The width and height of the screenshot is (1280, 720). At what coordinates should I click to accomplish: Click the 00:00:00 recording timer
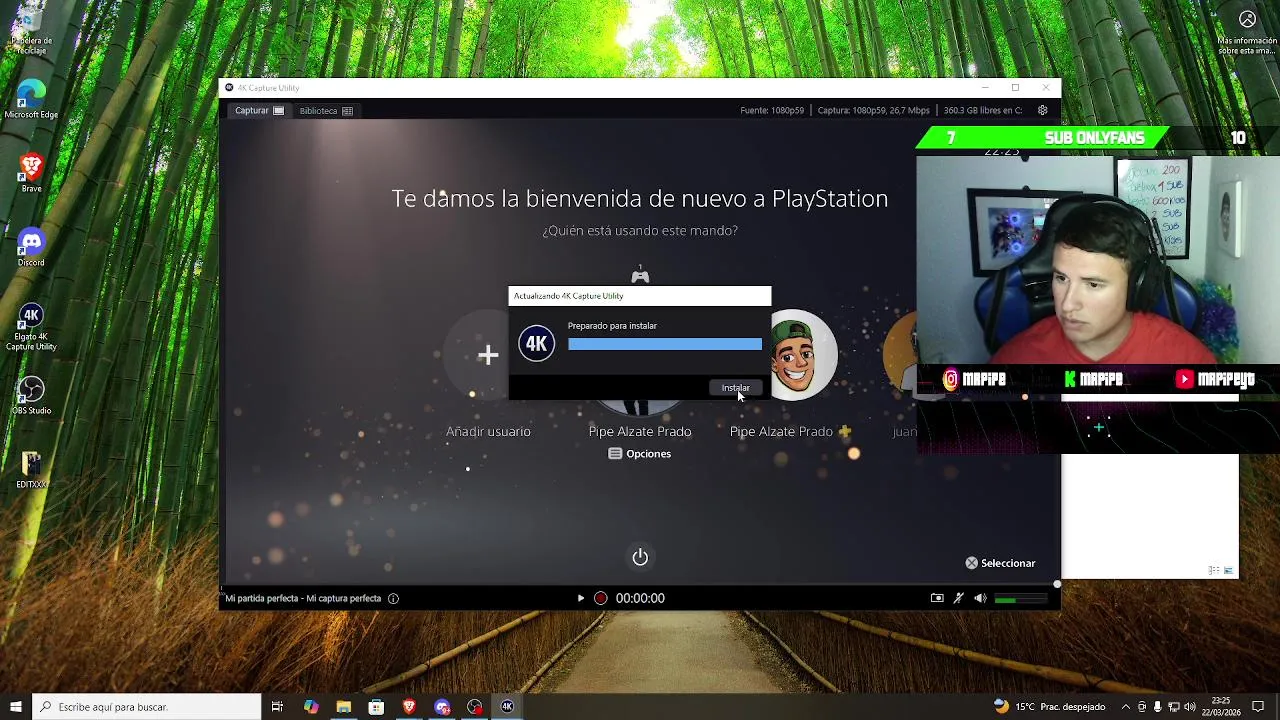tap(640, 598)
